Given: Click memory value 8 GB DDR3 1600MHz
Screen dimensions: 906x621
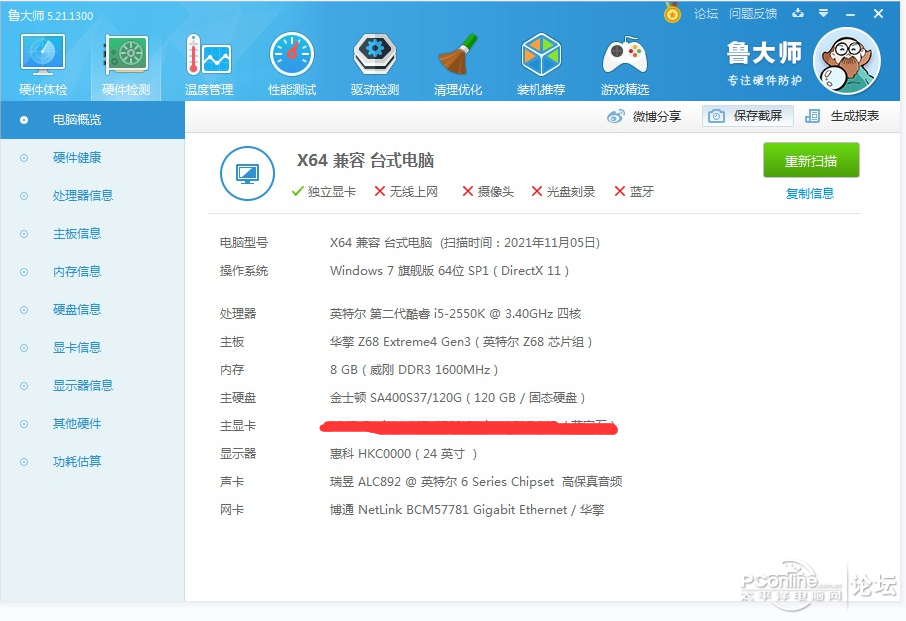Looking at the screenshot, I should (414, 370).
